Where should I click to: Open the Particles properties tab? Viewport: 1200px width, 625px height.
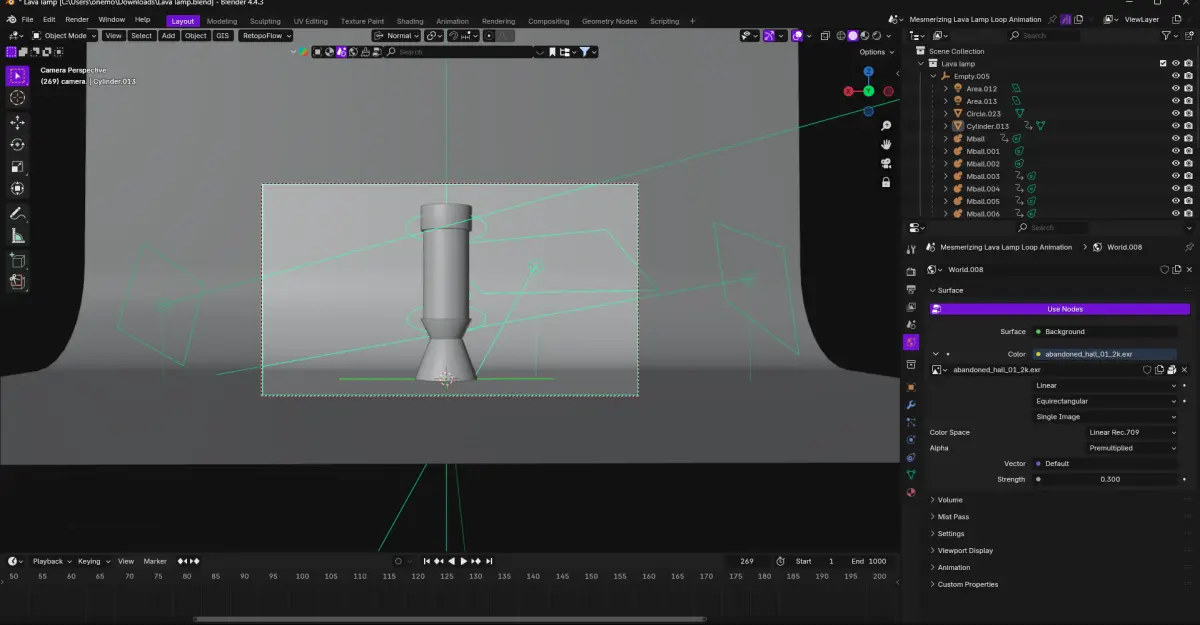pyautogui.click(x=910, y=422)
